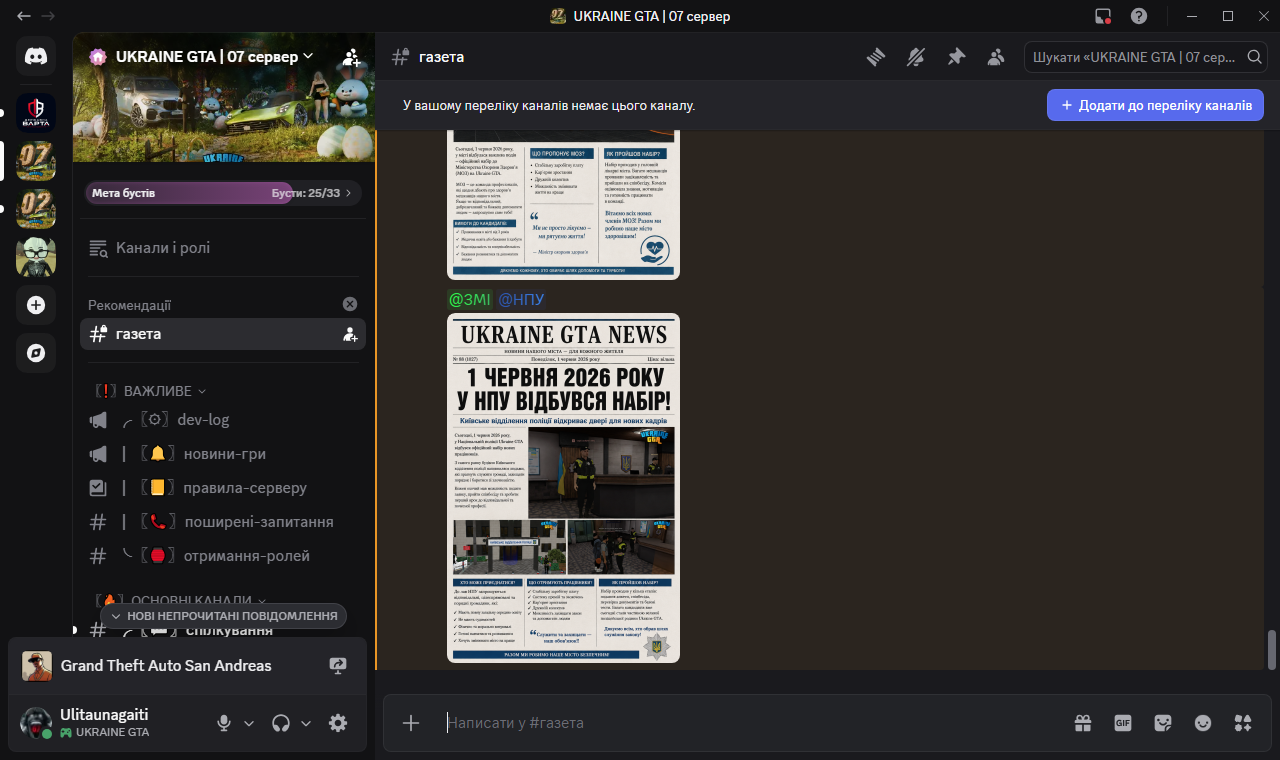Open threads icon in channel header
The image size is (1280, 760).
point(876,57)
